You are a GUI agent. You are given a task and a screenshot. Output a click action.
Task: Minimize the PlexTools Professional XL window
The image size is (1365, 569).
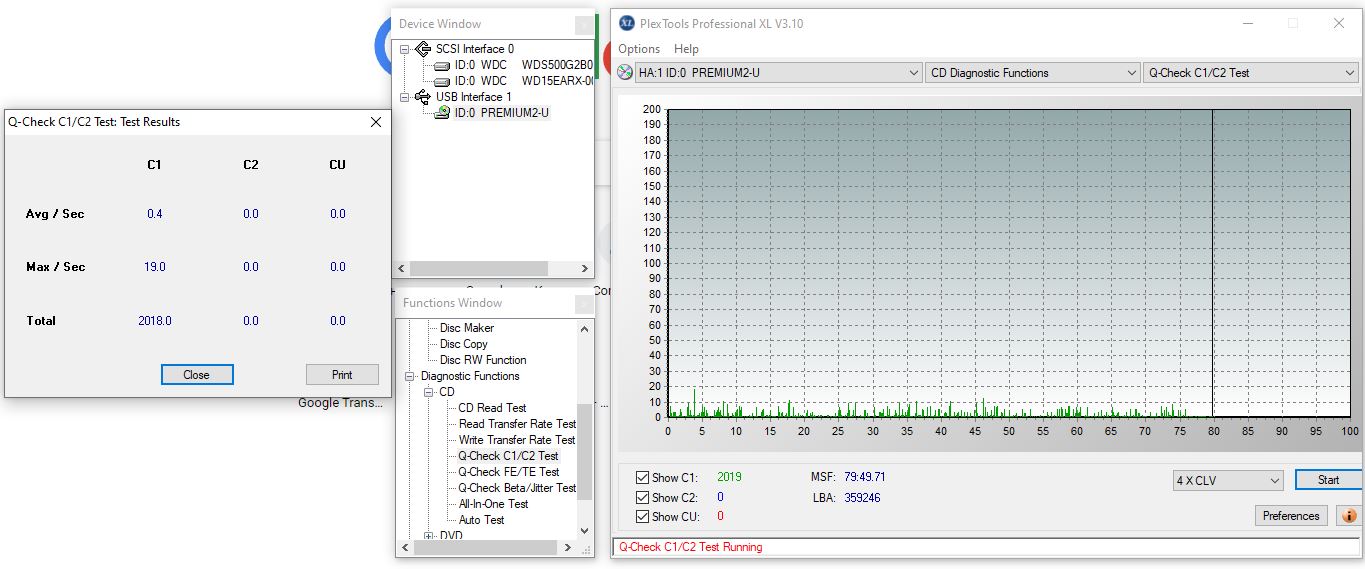1247,23
